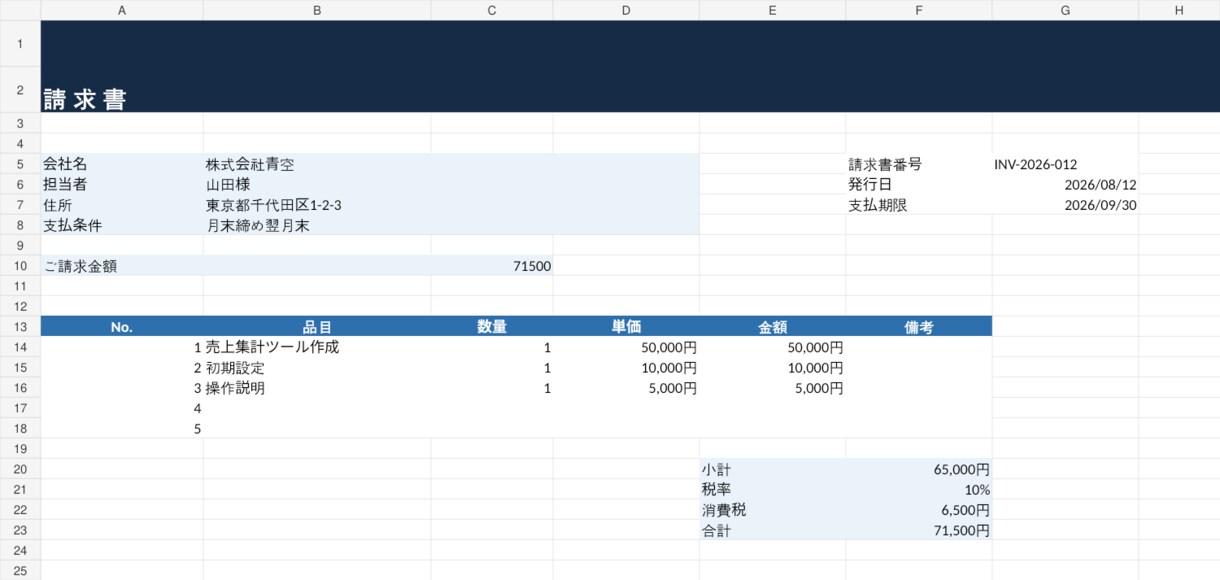Click the ご請求金額 label cell

click(122, 266)
